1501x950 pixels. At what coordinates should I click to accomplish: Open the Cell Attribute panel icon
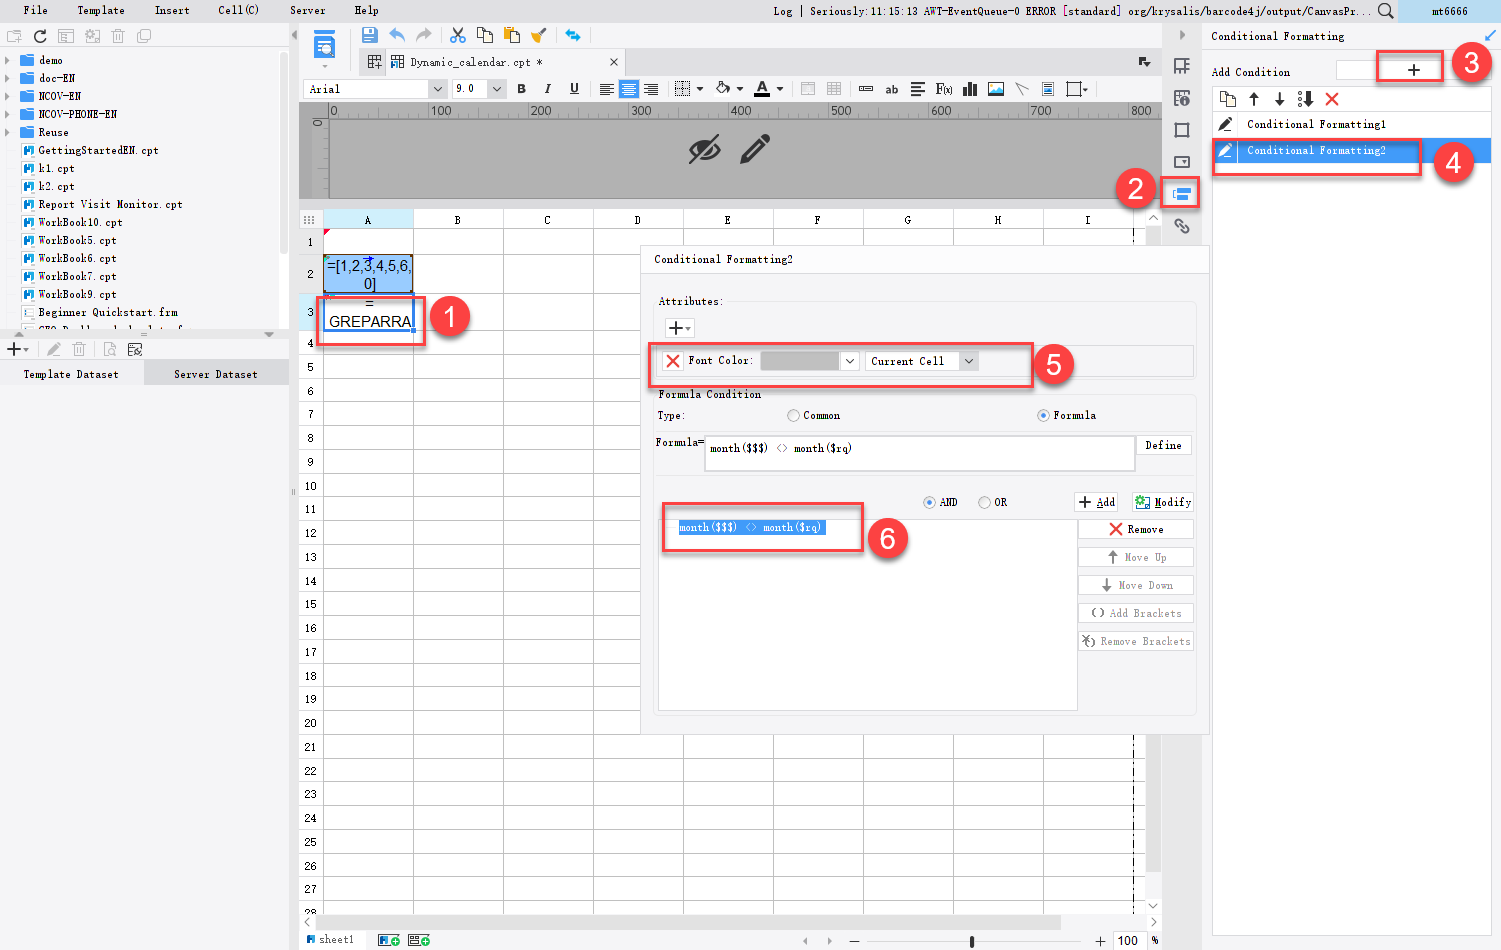tap(1182, 98)
